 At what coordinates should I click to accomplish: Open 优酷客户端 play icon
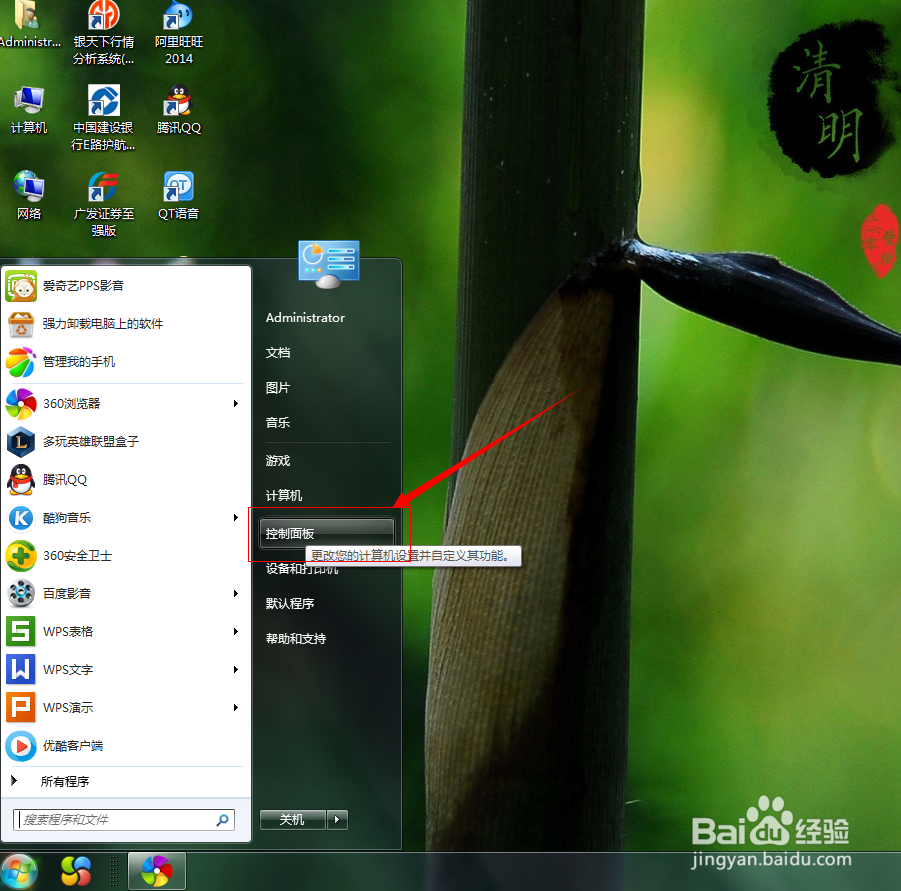[21, 746]
